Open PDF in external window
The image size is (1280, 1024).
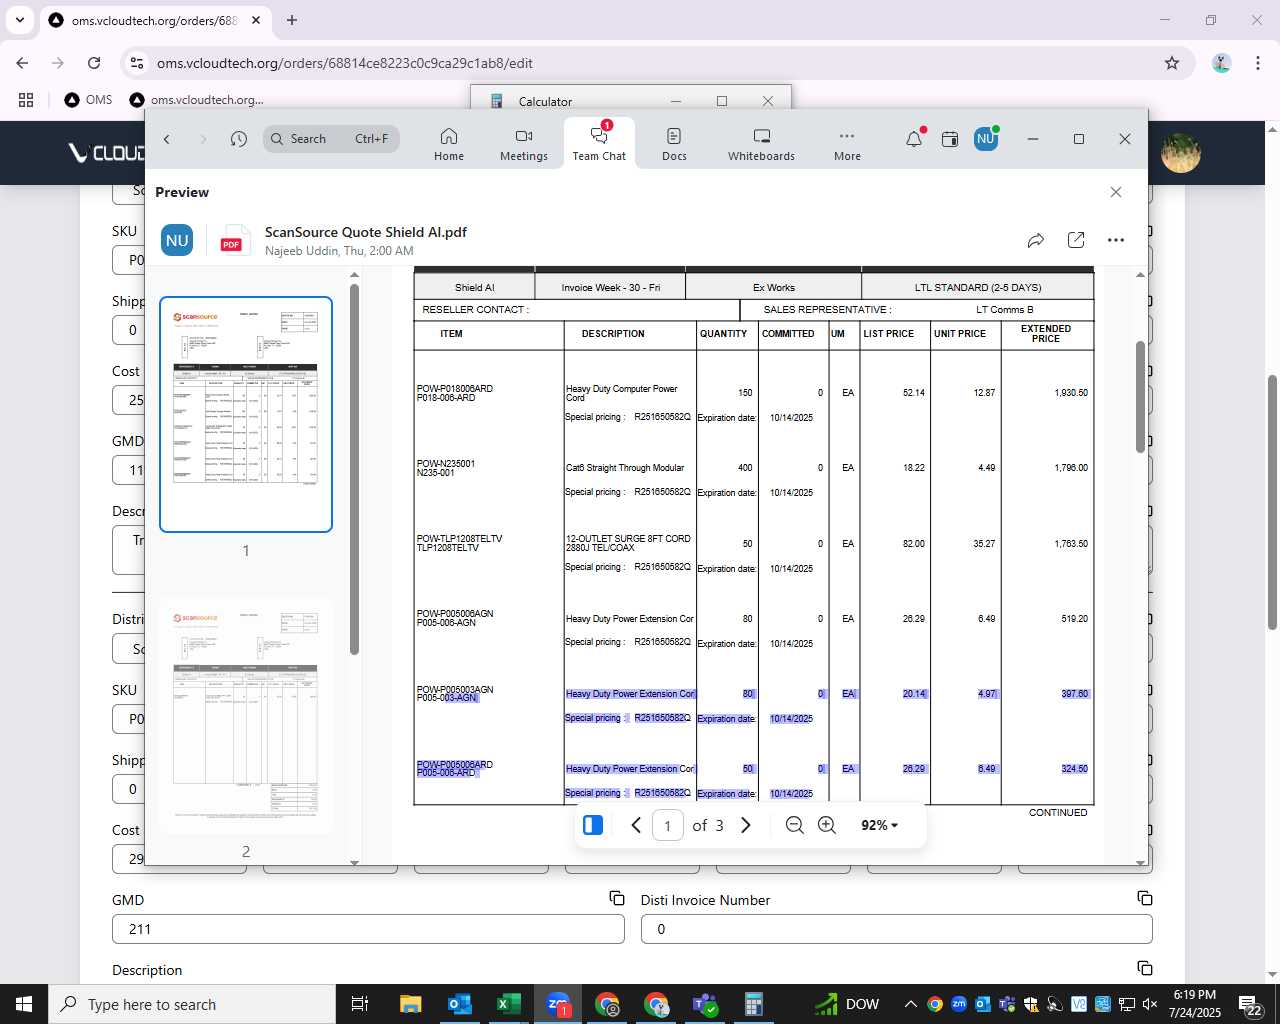click(x=1076, y=240)
